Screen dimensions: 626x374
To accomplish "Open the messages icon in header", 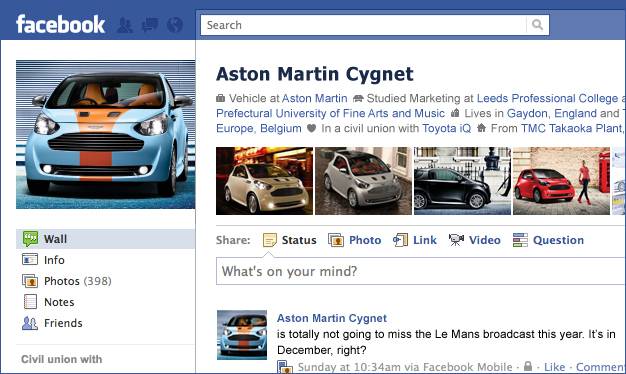I will pyautogui.click(x=150, y=25).
